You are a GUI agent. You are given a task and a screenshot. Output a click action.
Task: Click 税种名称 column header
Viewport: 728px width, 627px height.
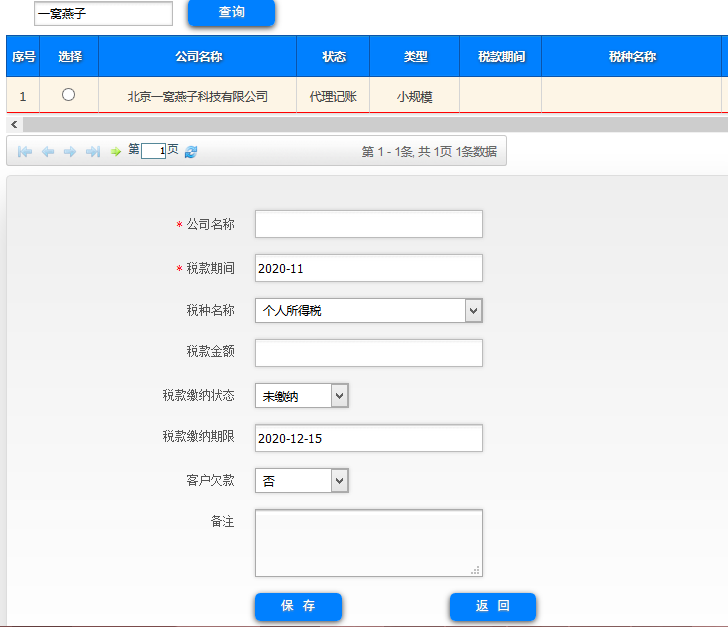pyautogui.click(x=632, y=57)
